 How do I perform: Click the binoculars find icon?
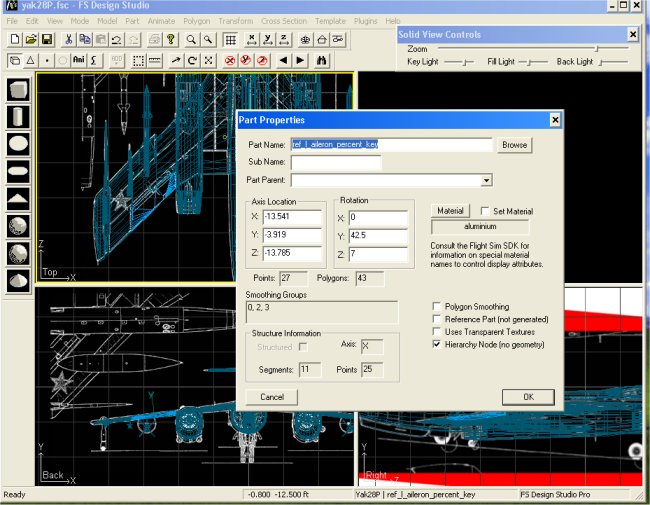323,60
